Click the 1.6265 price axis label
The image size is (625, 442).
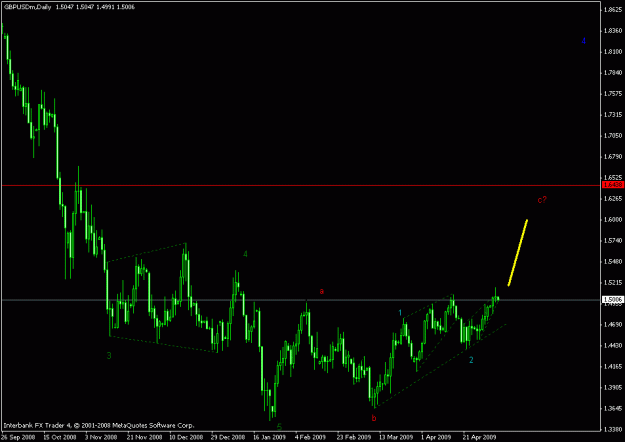[x=613, y=198]
